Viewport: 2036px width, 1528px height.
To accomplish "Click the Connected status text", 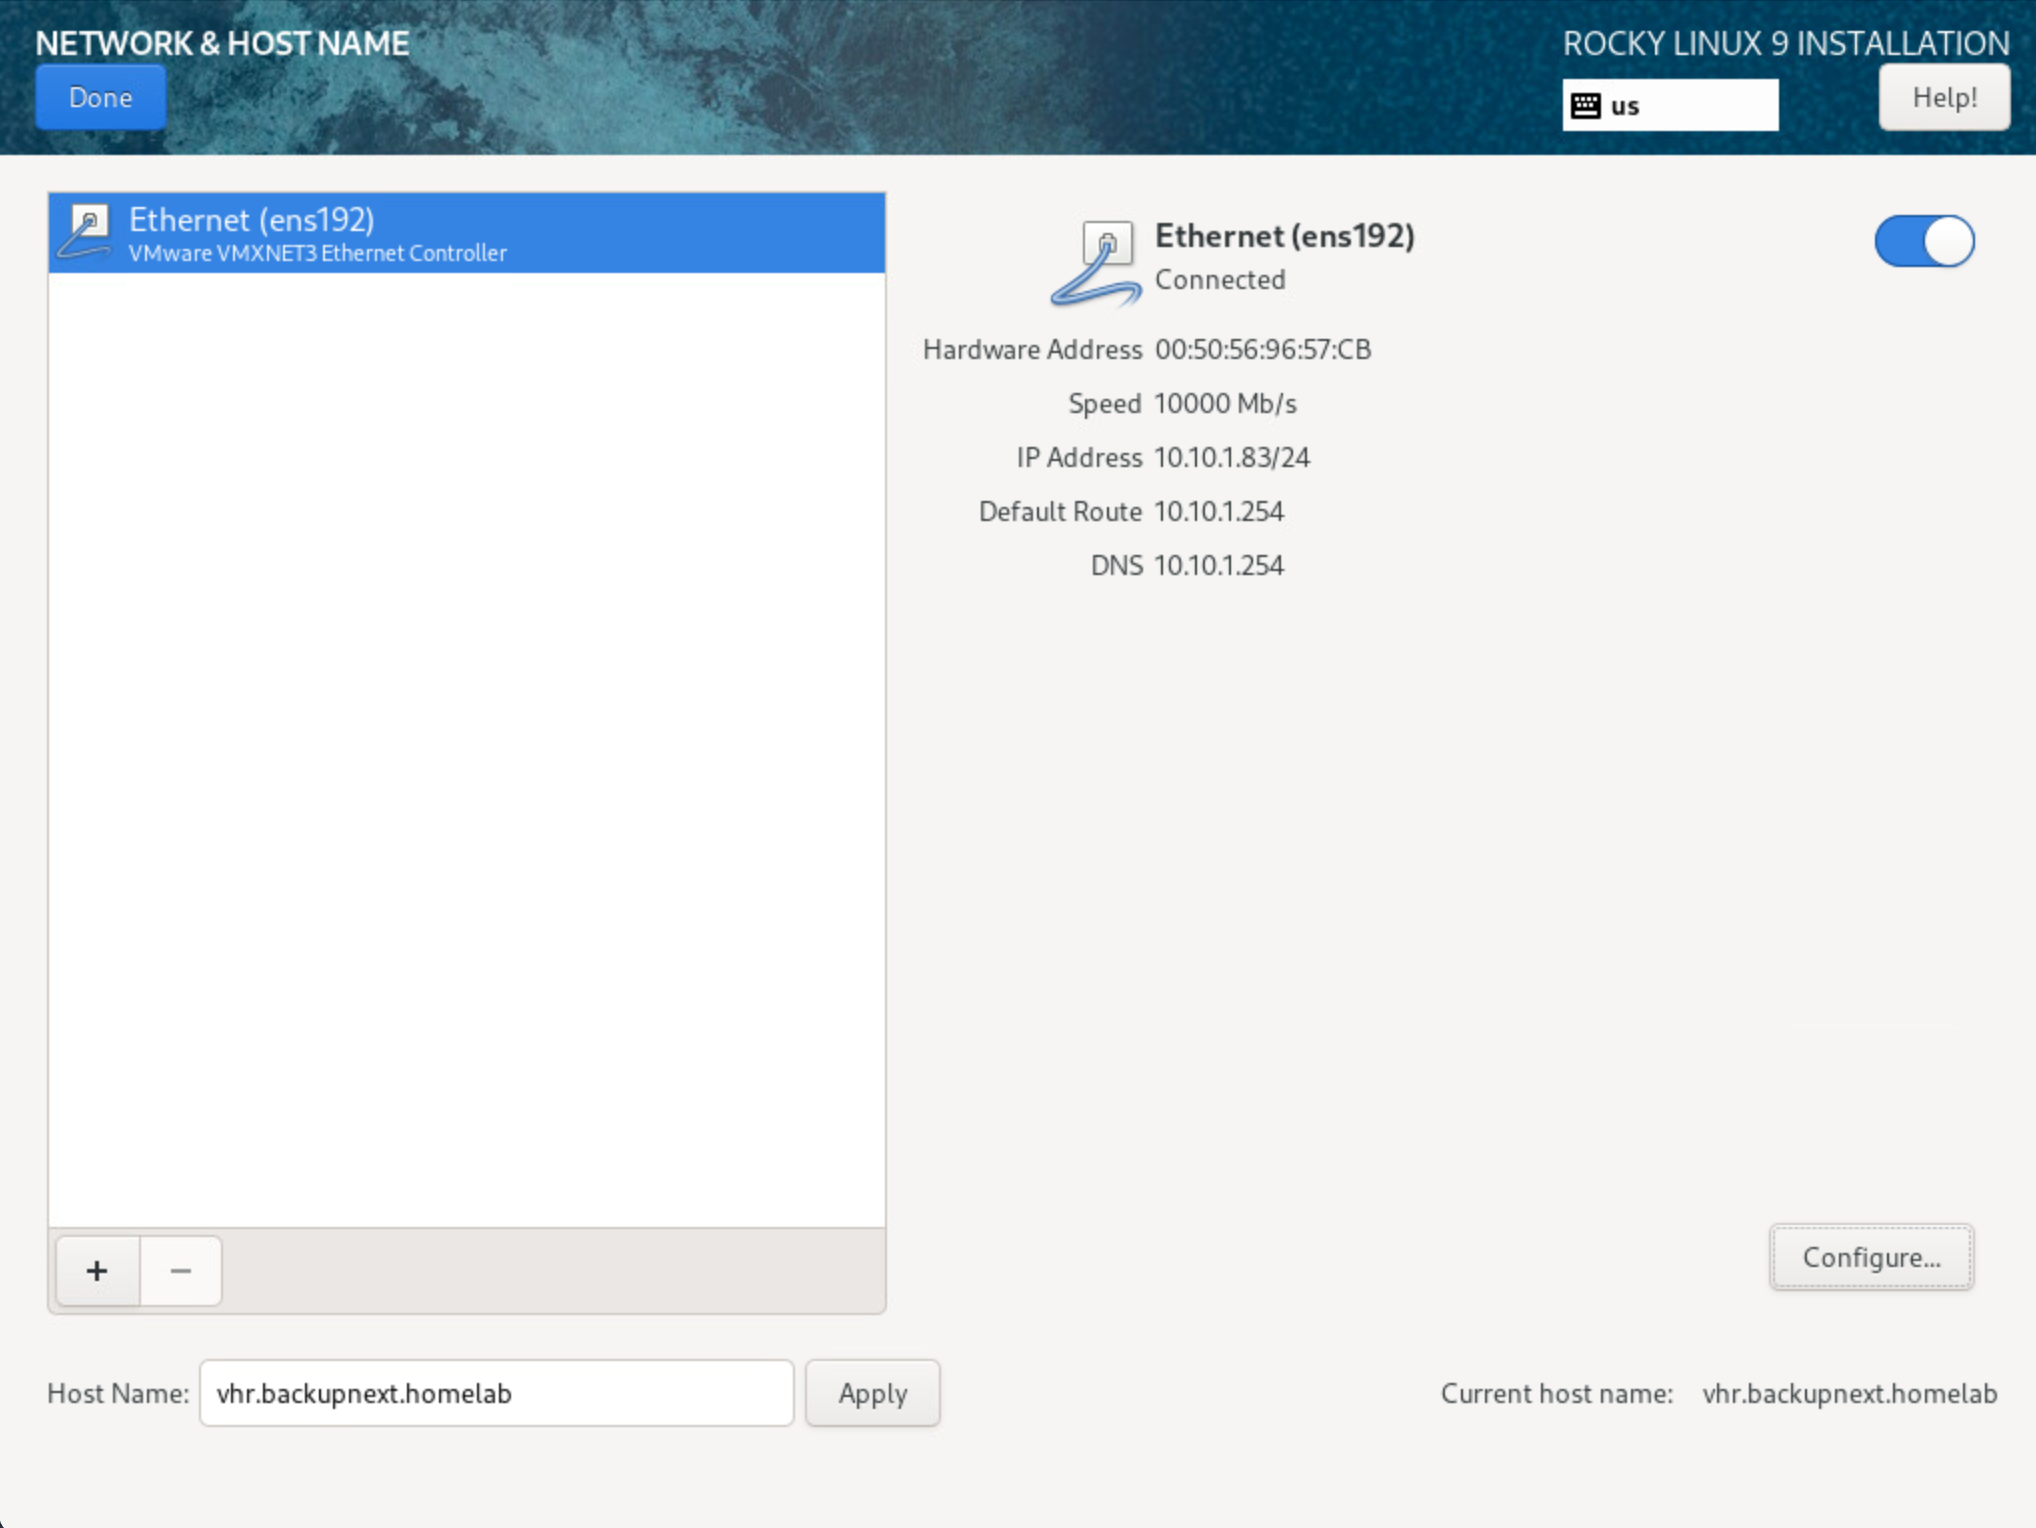I will coord(1220,280).
